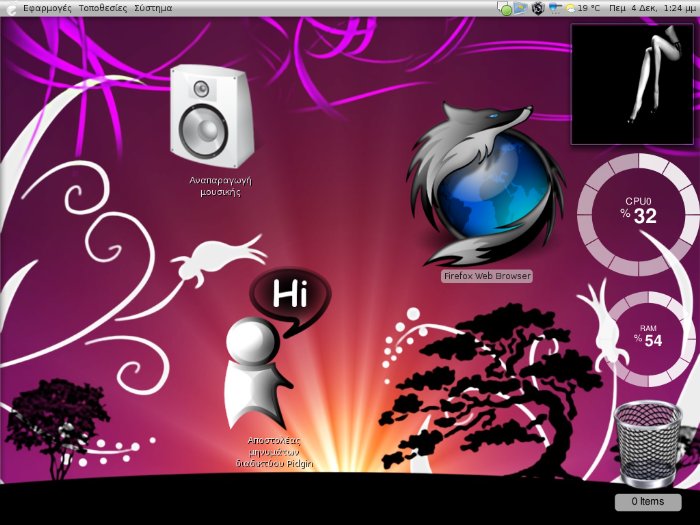Click the green status tray icon
Image resolution: width=700 pixels, height=525 pixels.
tap(504, 8)
